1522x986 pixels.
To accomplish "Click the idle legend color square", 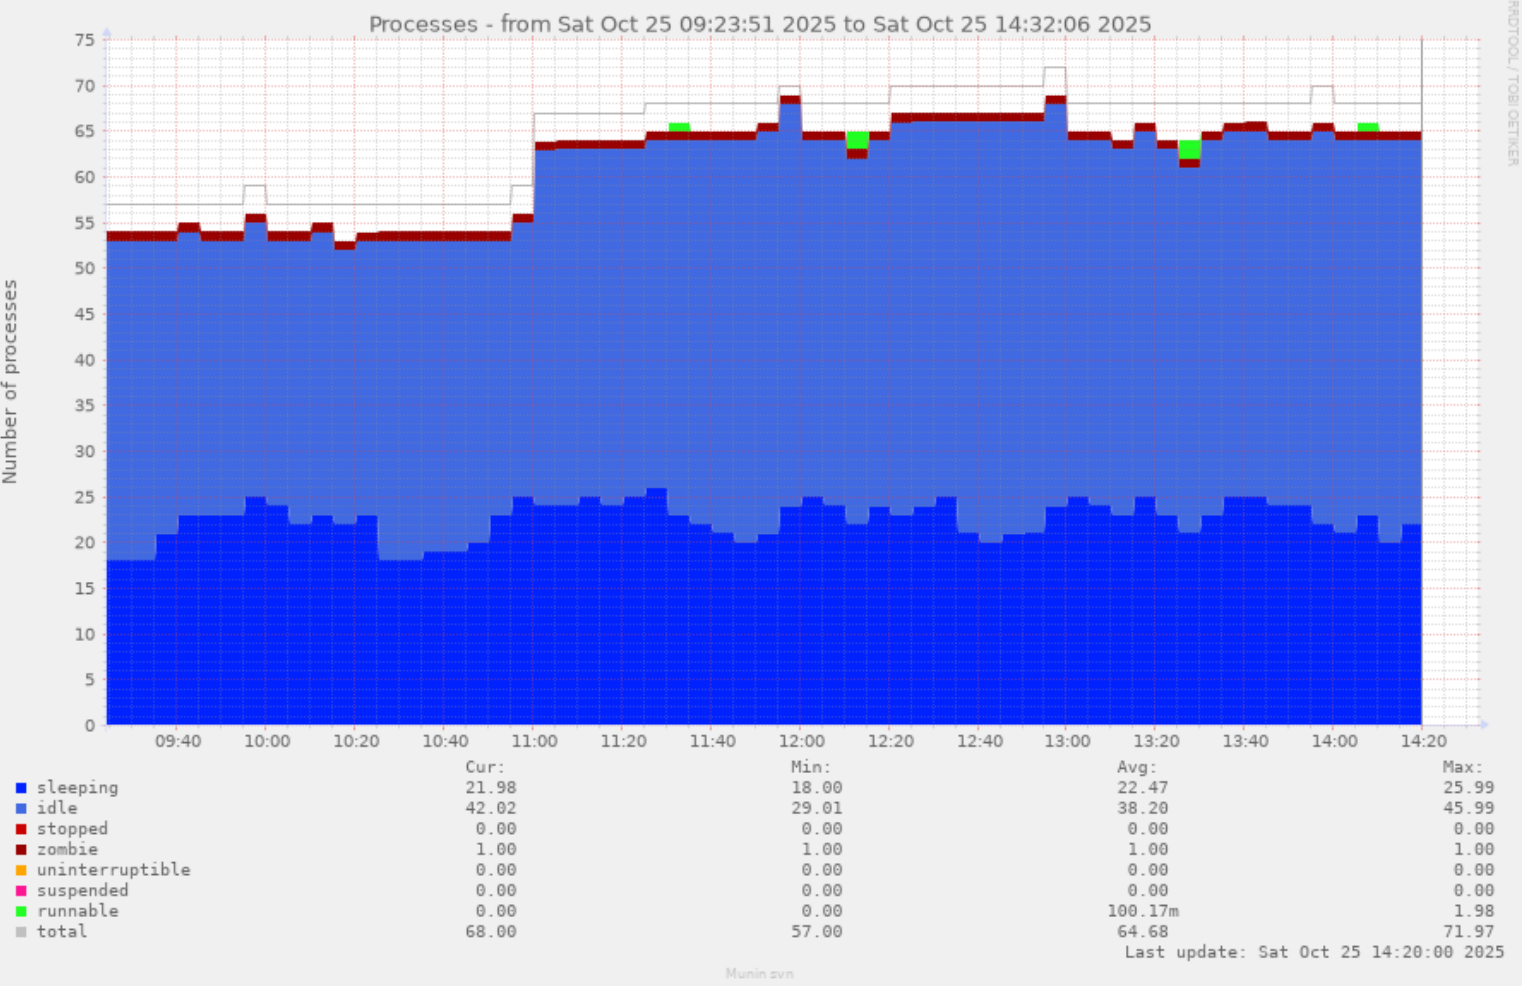I will pos(21,808).
